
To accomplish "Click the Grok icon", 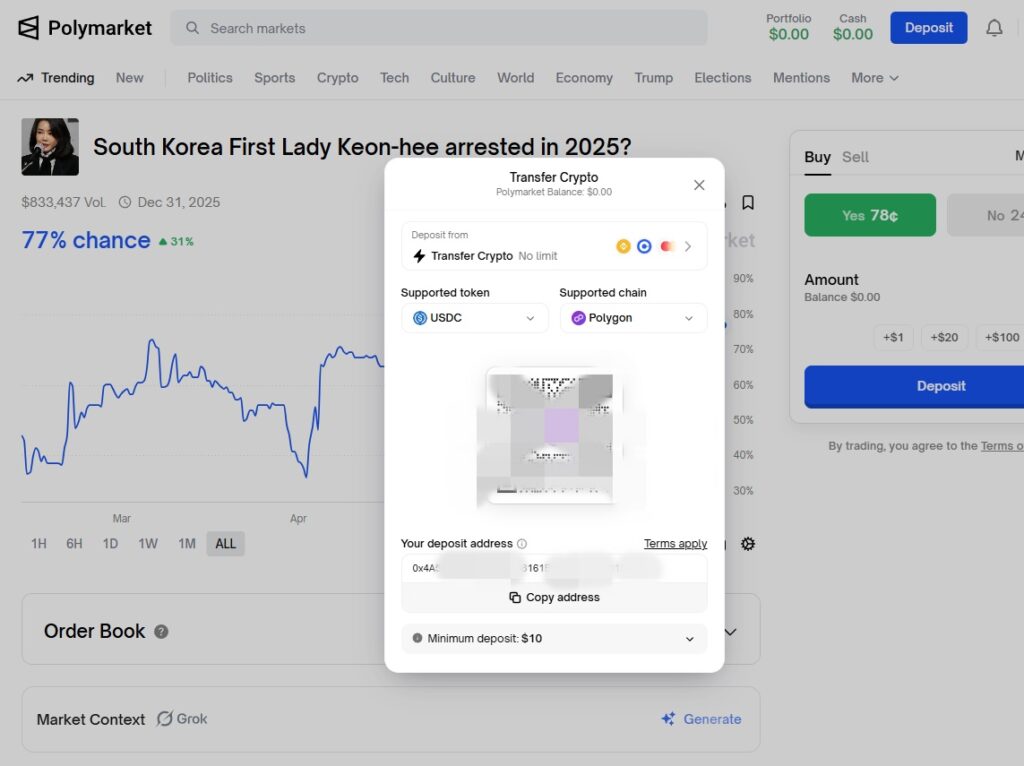I will pos(165,718).
